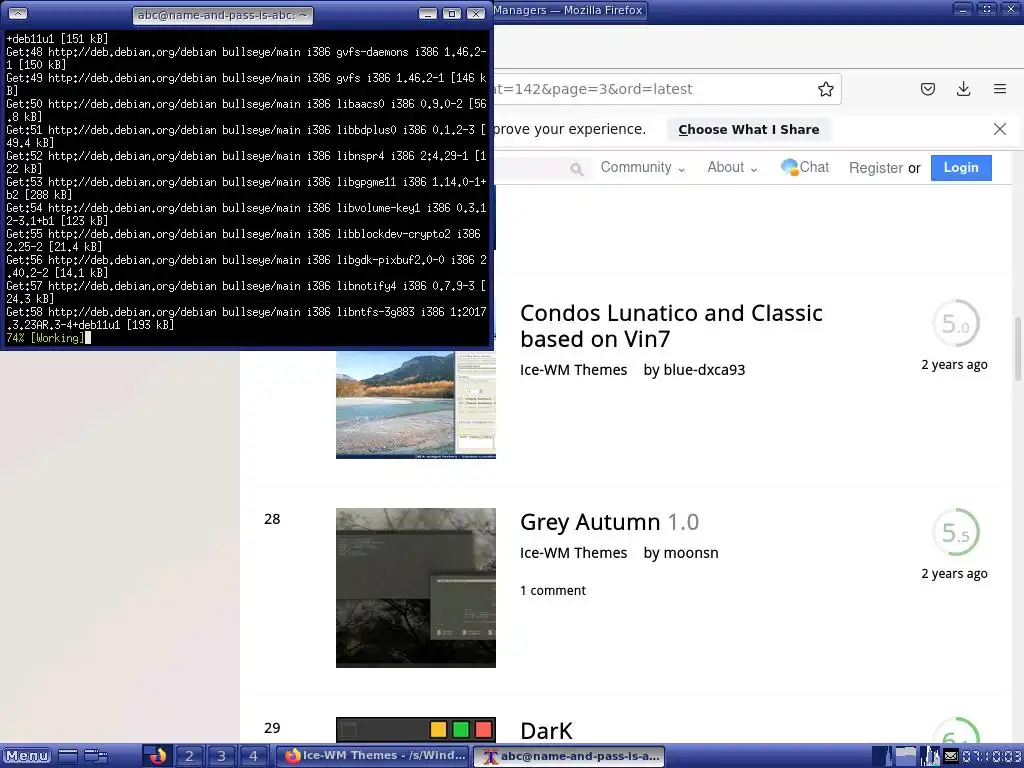This screenshot has width=1024, height=768.
Task: Click the window list taskbar icon
Action: coord(96,756)
